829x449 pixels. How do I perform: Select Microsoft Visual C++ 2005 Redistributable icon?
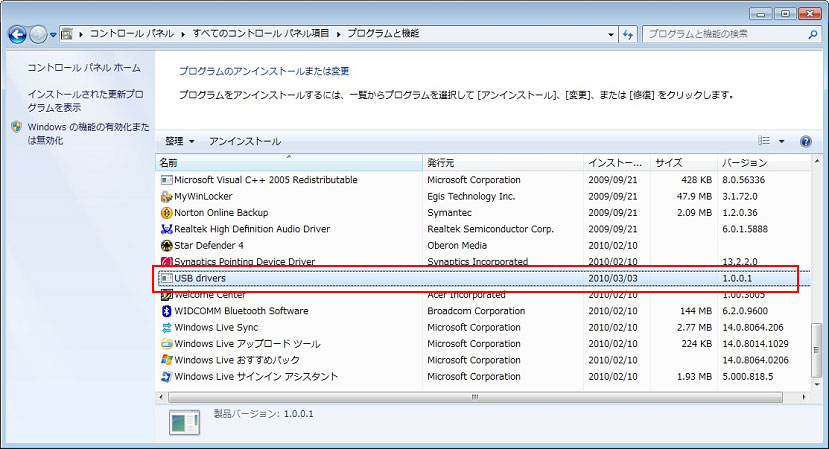pos(167,180)
